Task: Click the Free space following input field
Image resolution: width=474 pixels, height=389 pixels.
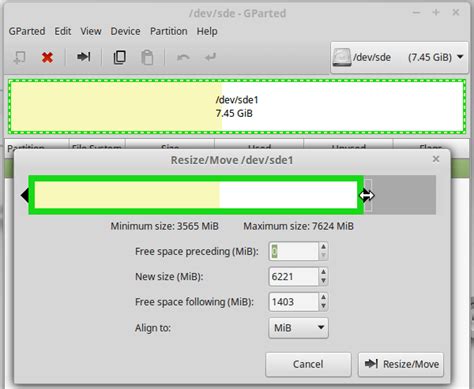Action: [x=293, y=302]
